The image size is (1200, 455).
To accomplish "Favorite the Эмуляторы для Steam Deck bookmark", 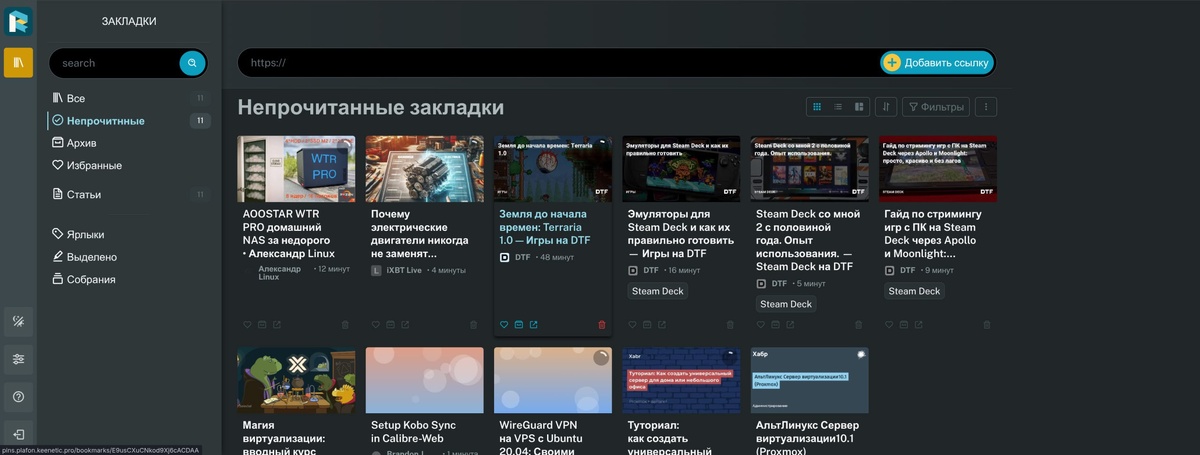I will 632,325.
